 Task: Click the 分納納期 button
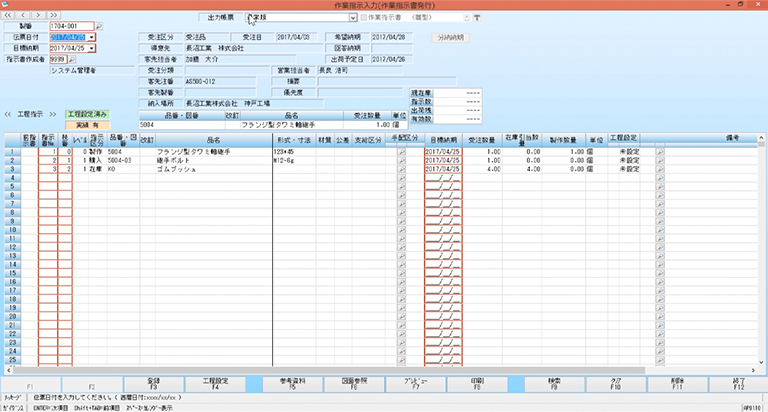[x=451, y=38]
